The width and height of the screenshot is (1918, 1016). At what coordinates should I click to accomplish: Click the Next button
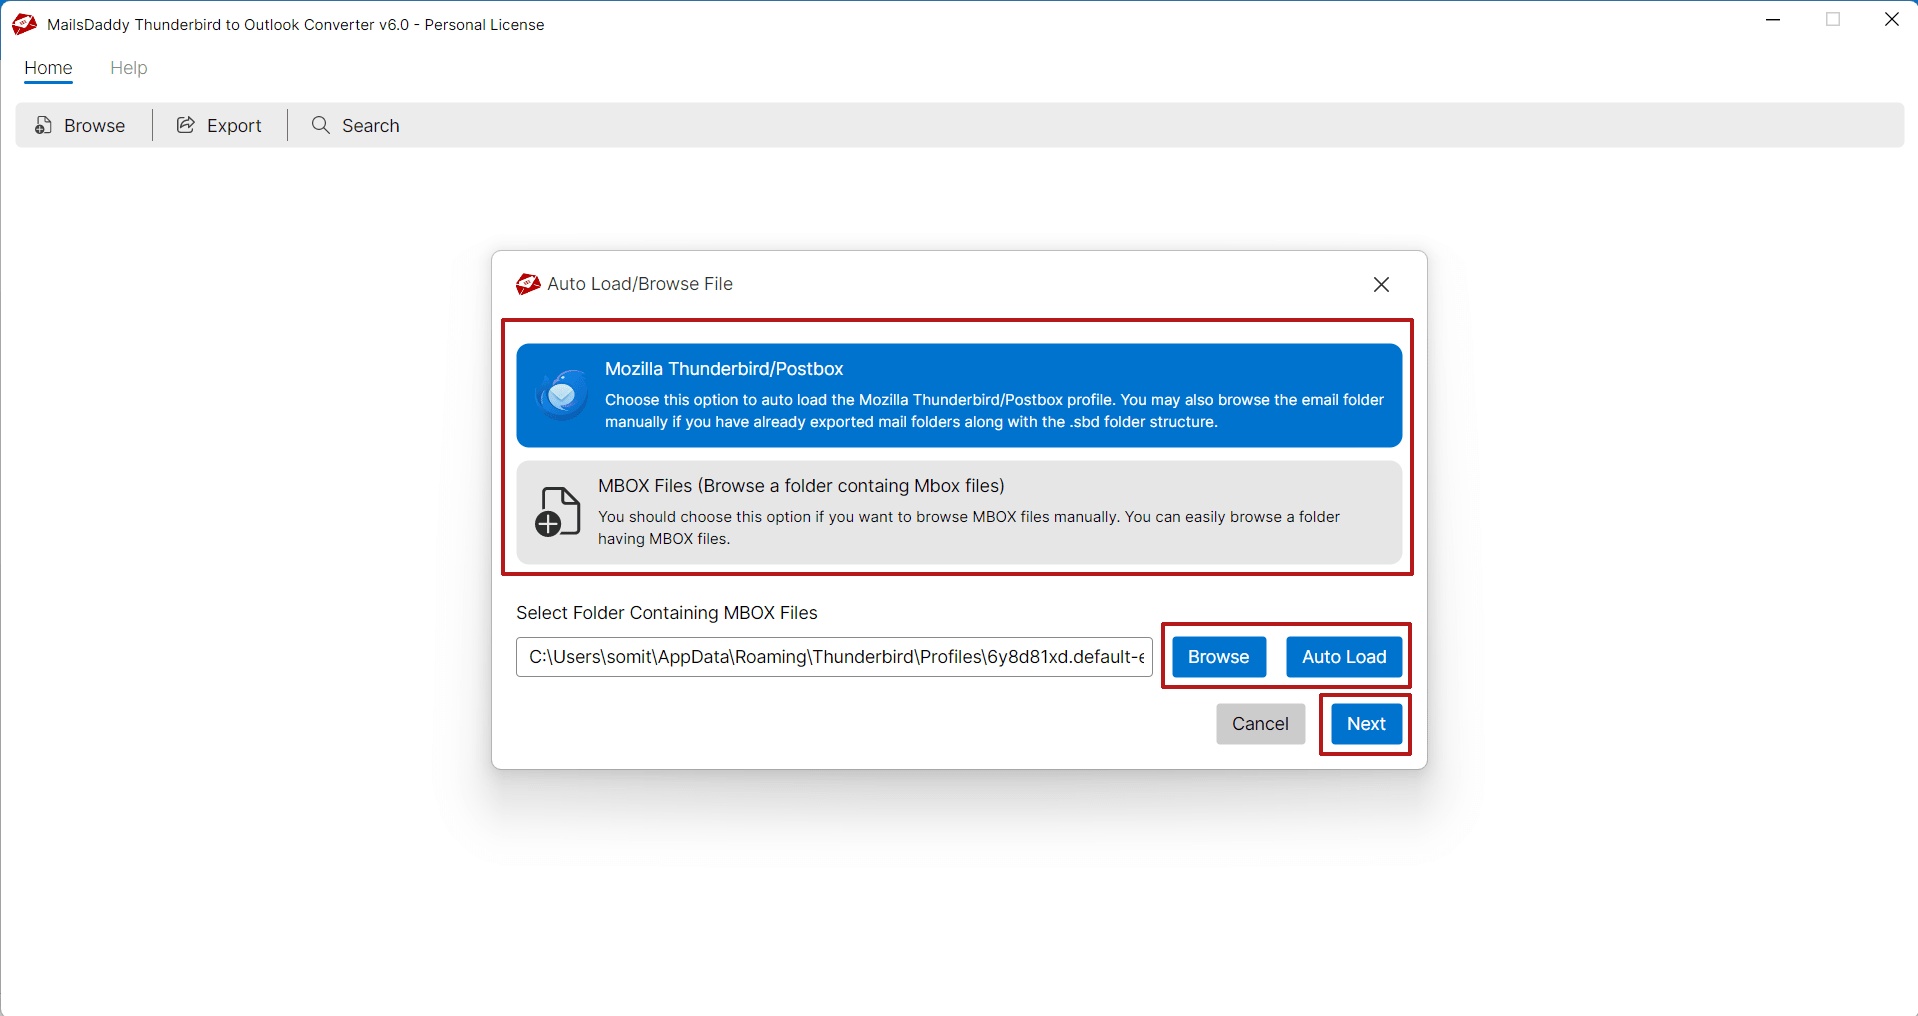[1365, 723]
